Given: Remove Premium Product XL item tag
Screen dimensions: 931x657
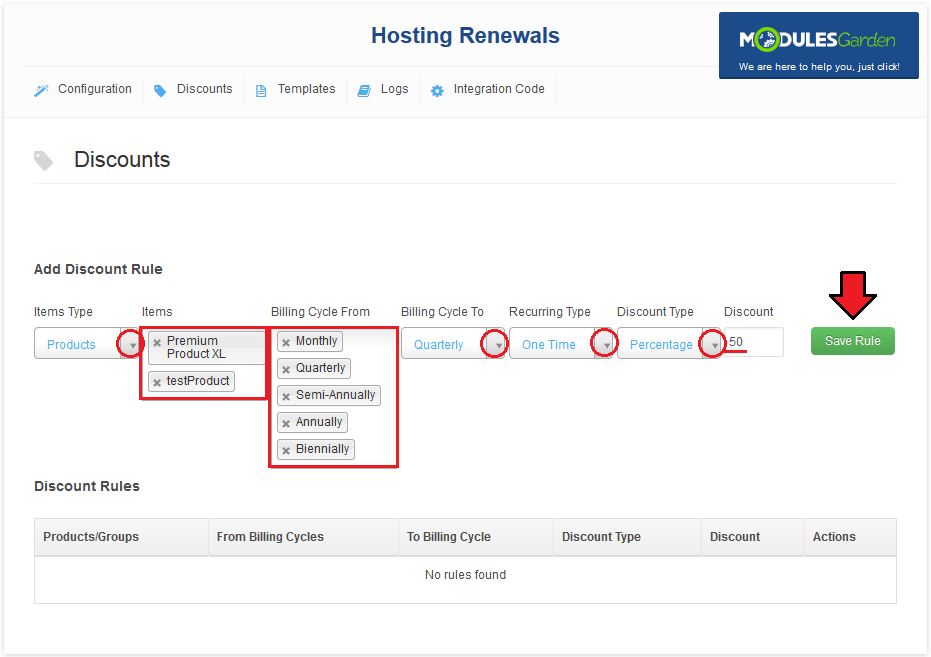Looking at the screenshot, I should pos(157,342).
